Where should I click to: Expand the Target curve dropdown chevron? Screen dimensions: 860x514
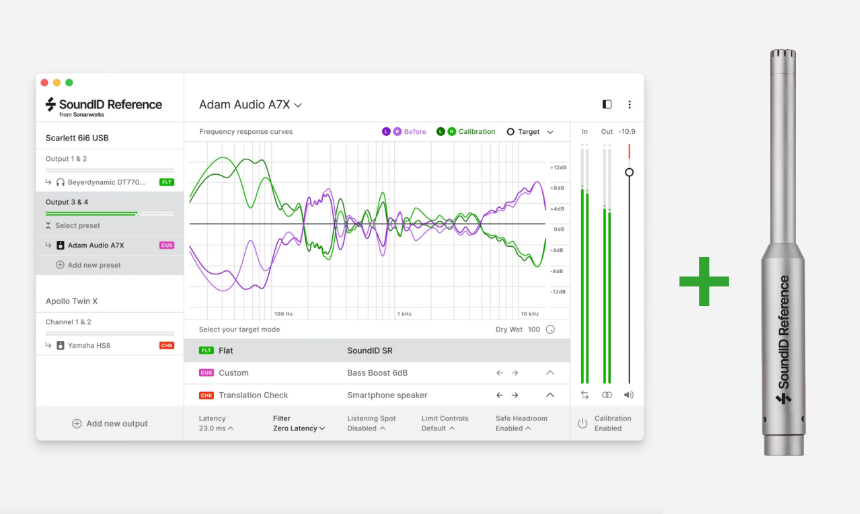tap(550, 132)
